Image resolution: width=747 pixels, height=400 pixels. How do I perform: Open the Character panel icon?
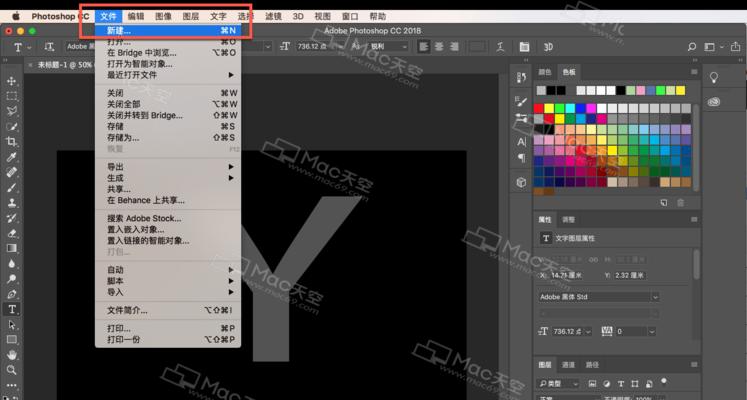(521, 142)
